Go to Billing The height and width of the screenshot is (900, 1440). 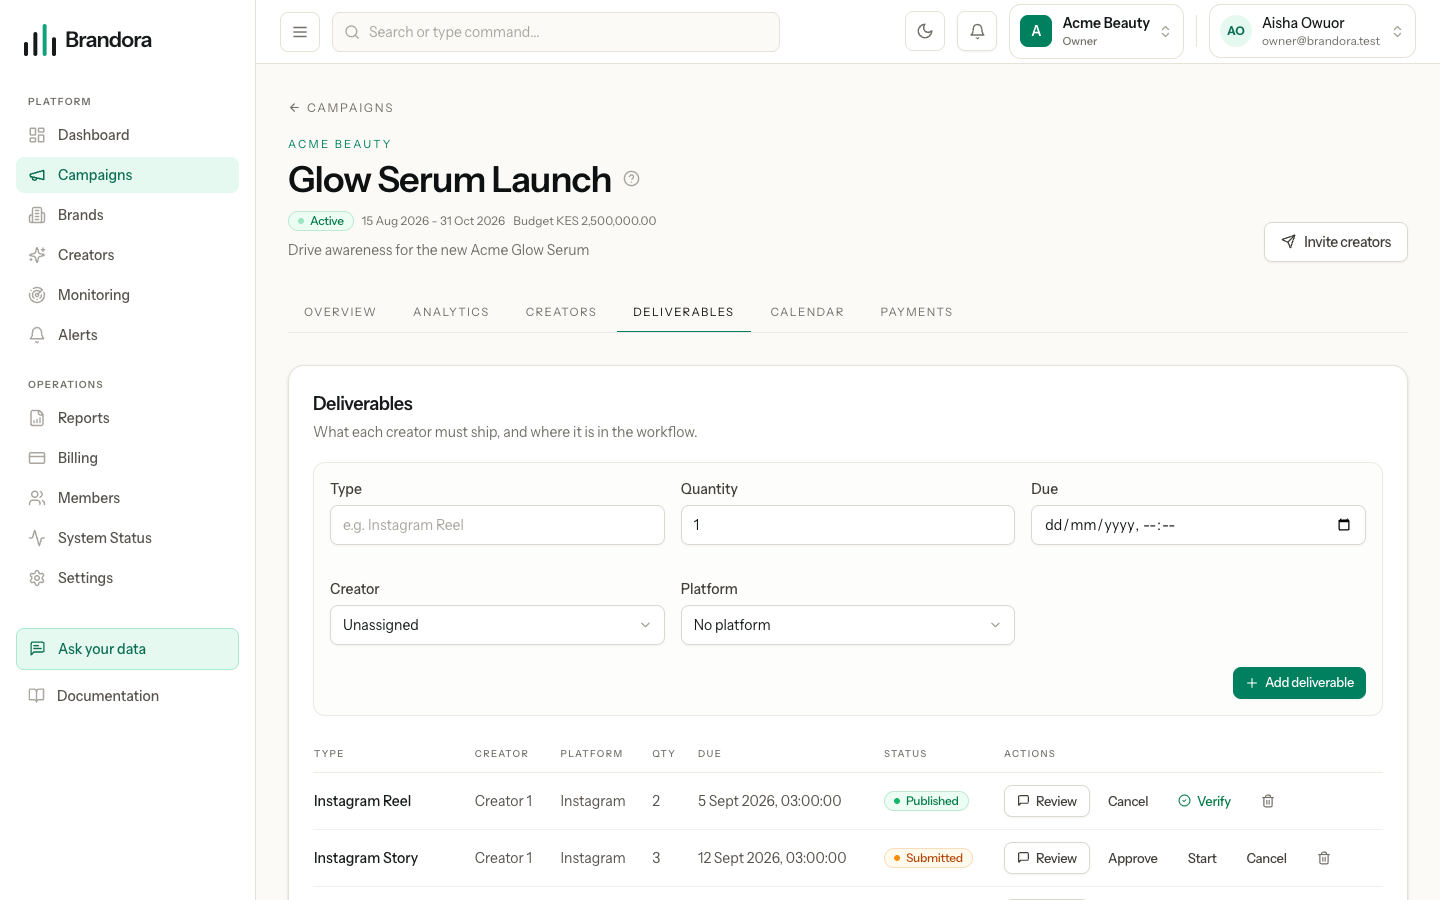[x=127, y=458]
